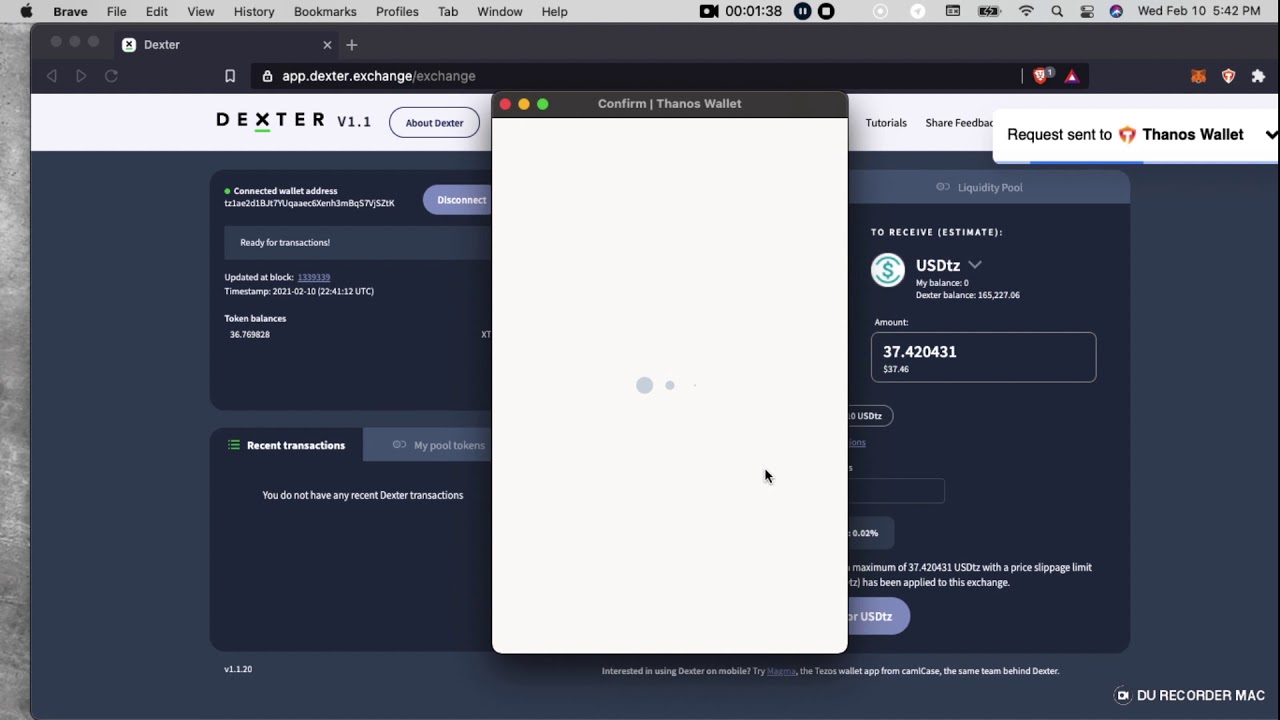1280x720 pixels.
Task: Open the File menu
Action: pyautogui.click(x=116, y=11)
